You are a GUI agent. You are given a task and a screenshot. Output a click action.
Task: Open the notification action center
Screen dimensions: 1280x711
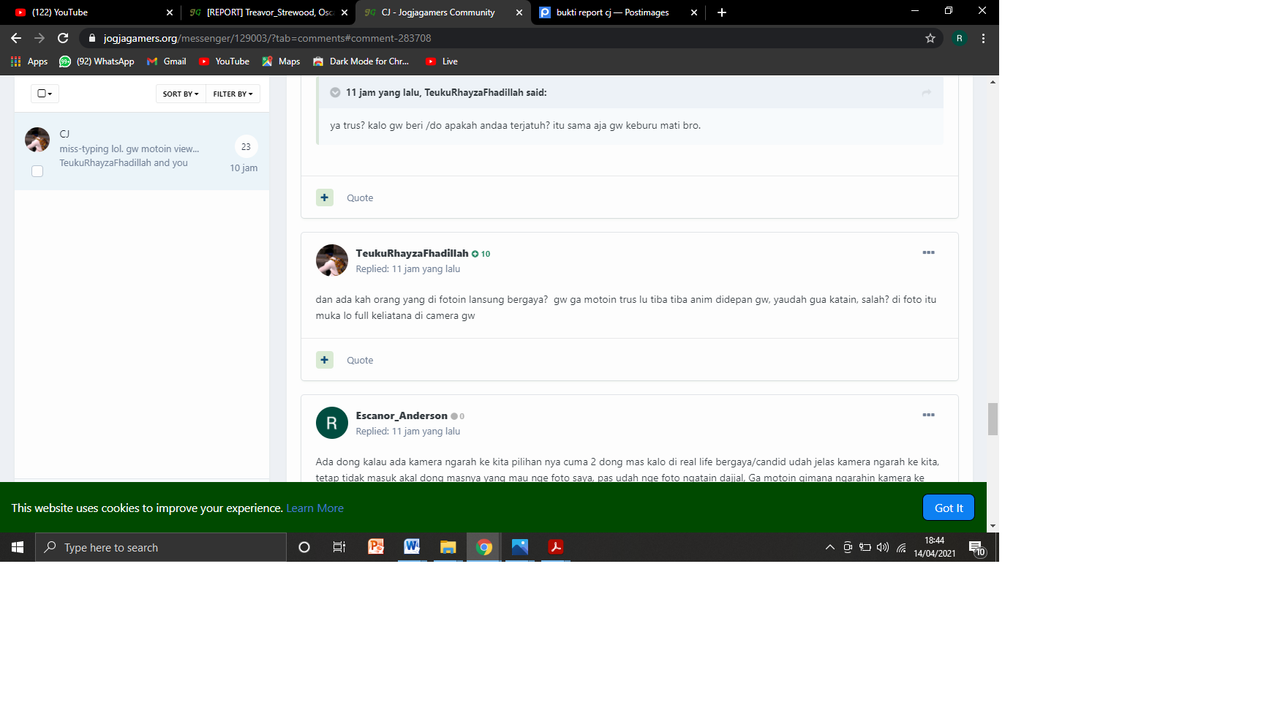(977, 547)
